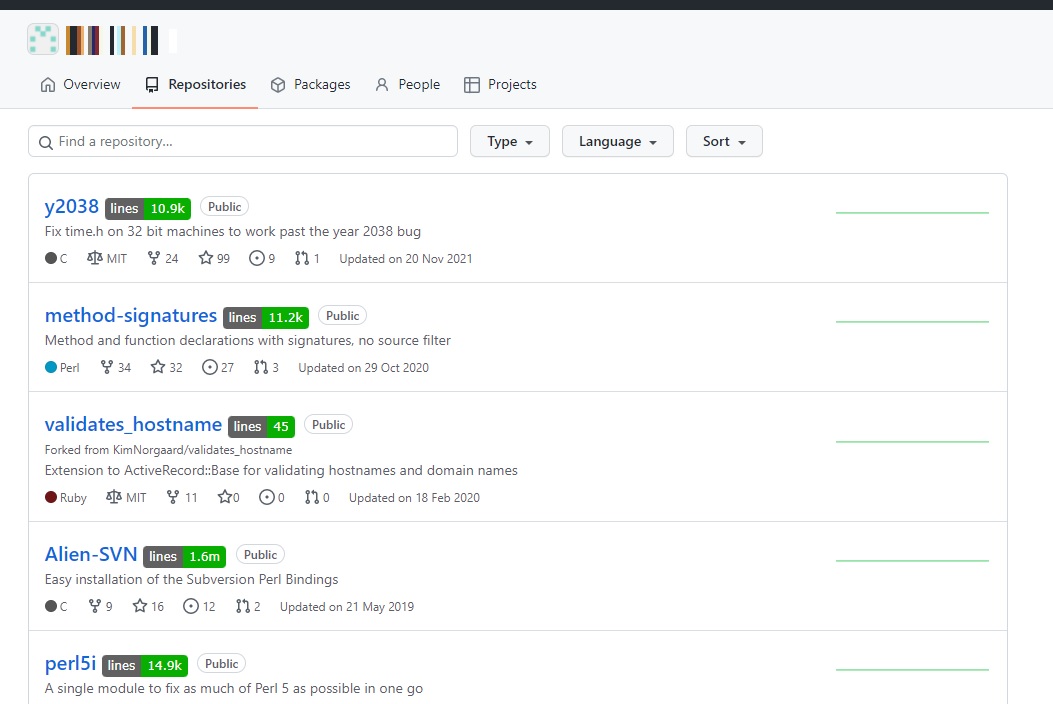Image resolution: width=1053 pixels, height=704 pixels.
Task: Click 'Easy installation of the Subversion Perl Bindings'
Action: [x=191, y=579]
